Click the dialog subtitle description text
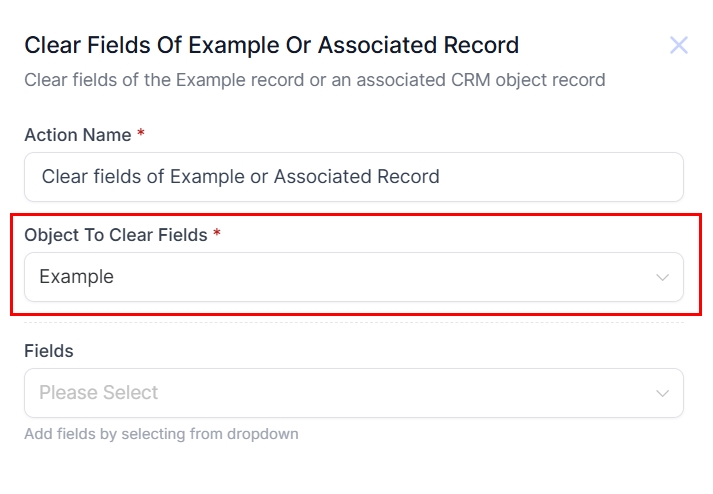The image size is (713, 494). (x=314, y=79)
